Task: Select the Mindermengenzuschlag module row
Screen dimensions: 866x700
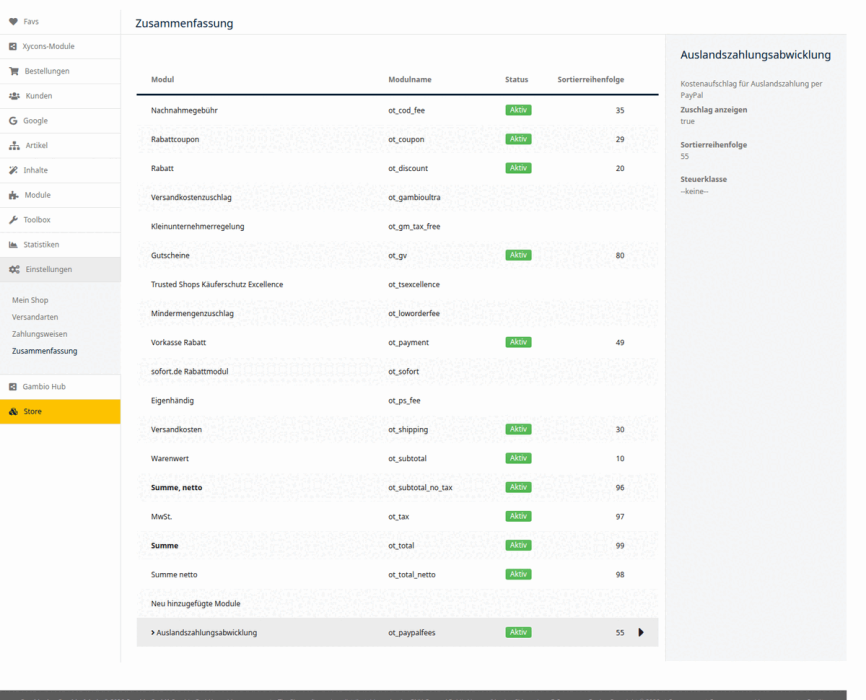Action: (x=397, y=313)
